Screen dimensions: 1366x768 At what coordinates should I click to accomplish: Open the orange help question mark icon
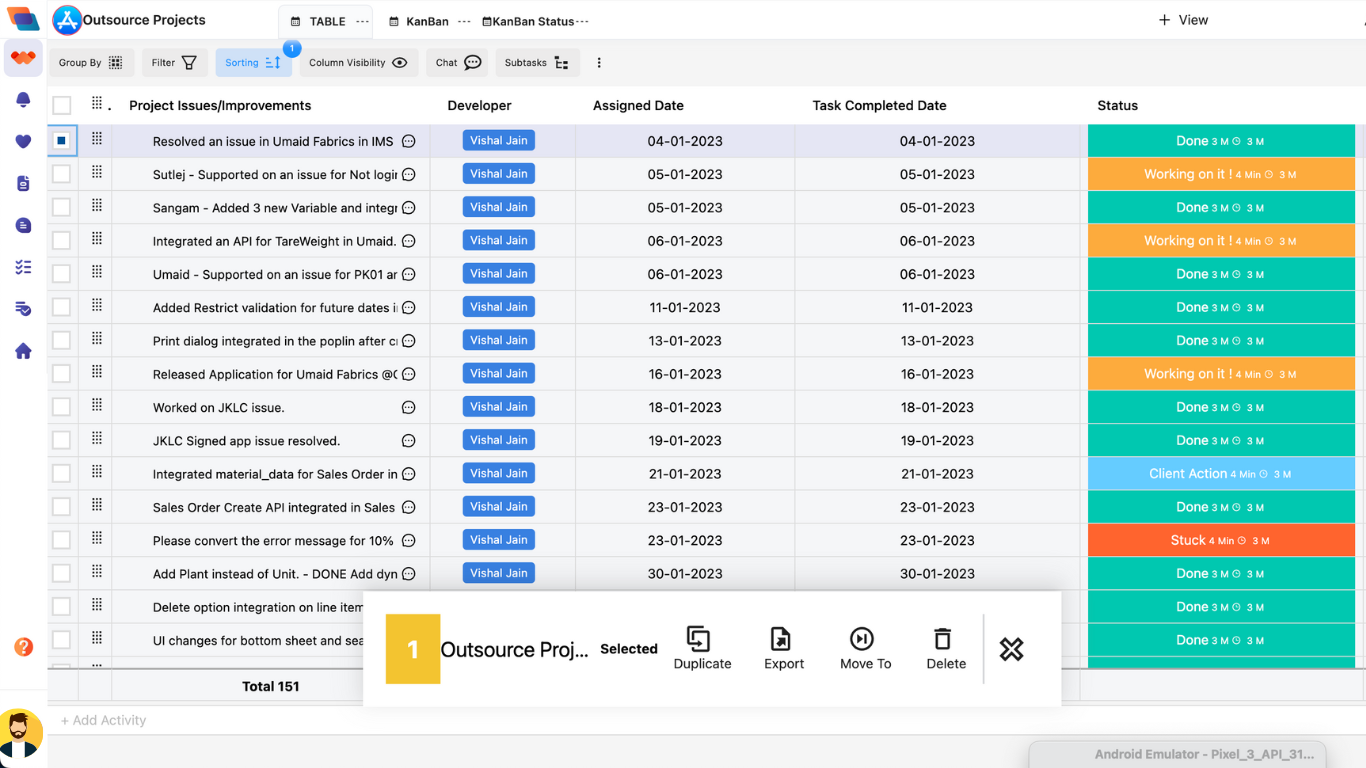23,647
